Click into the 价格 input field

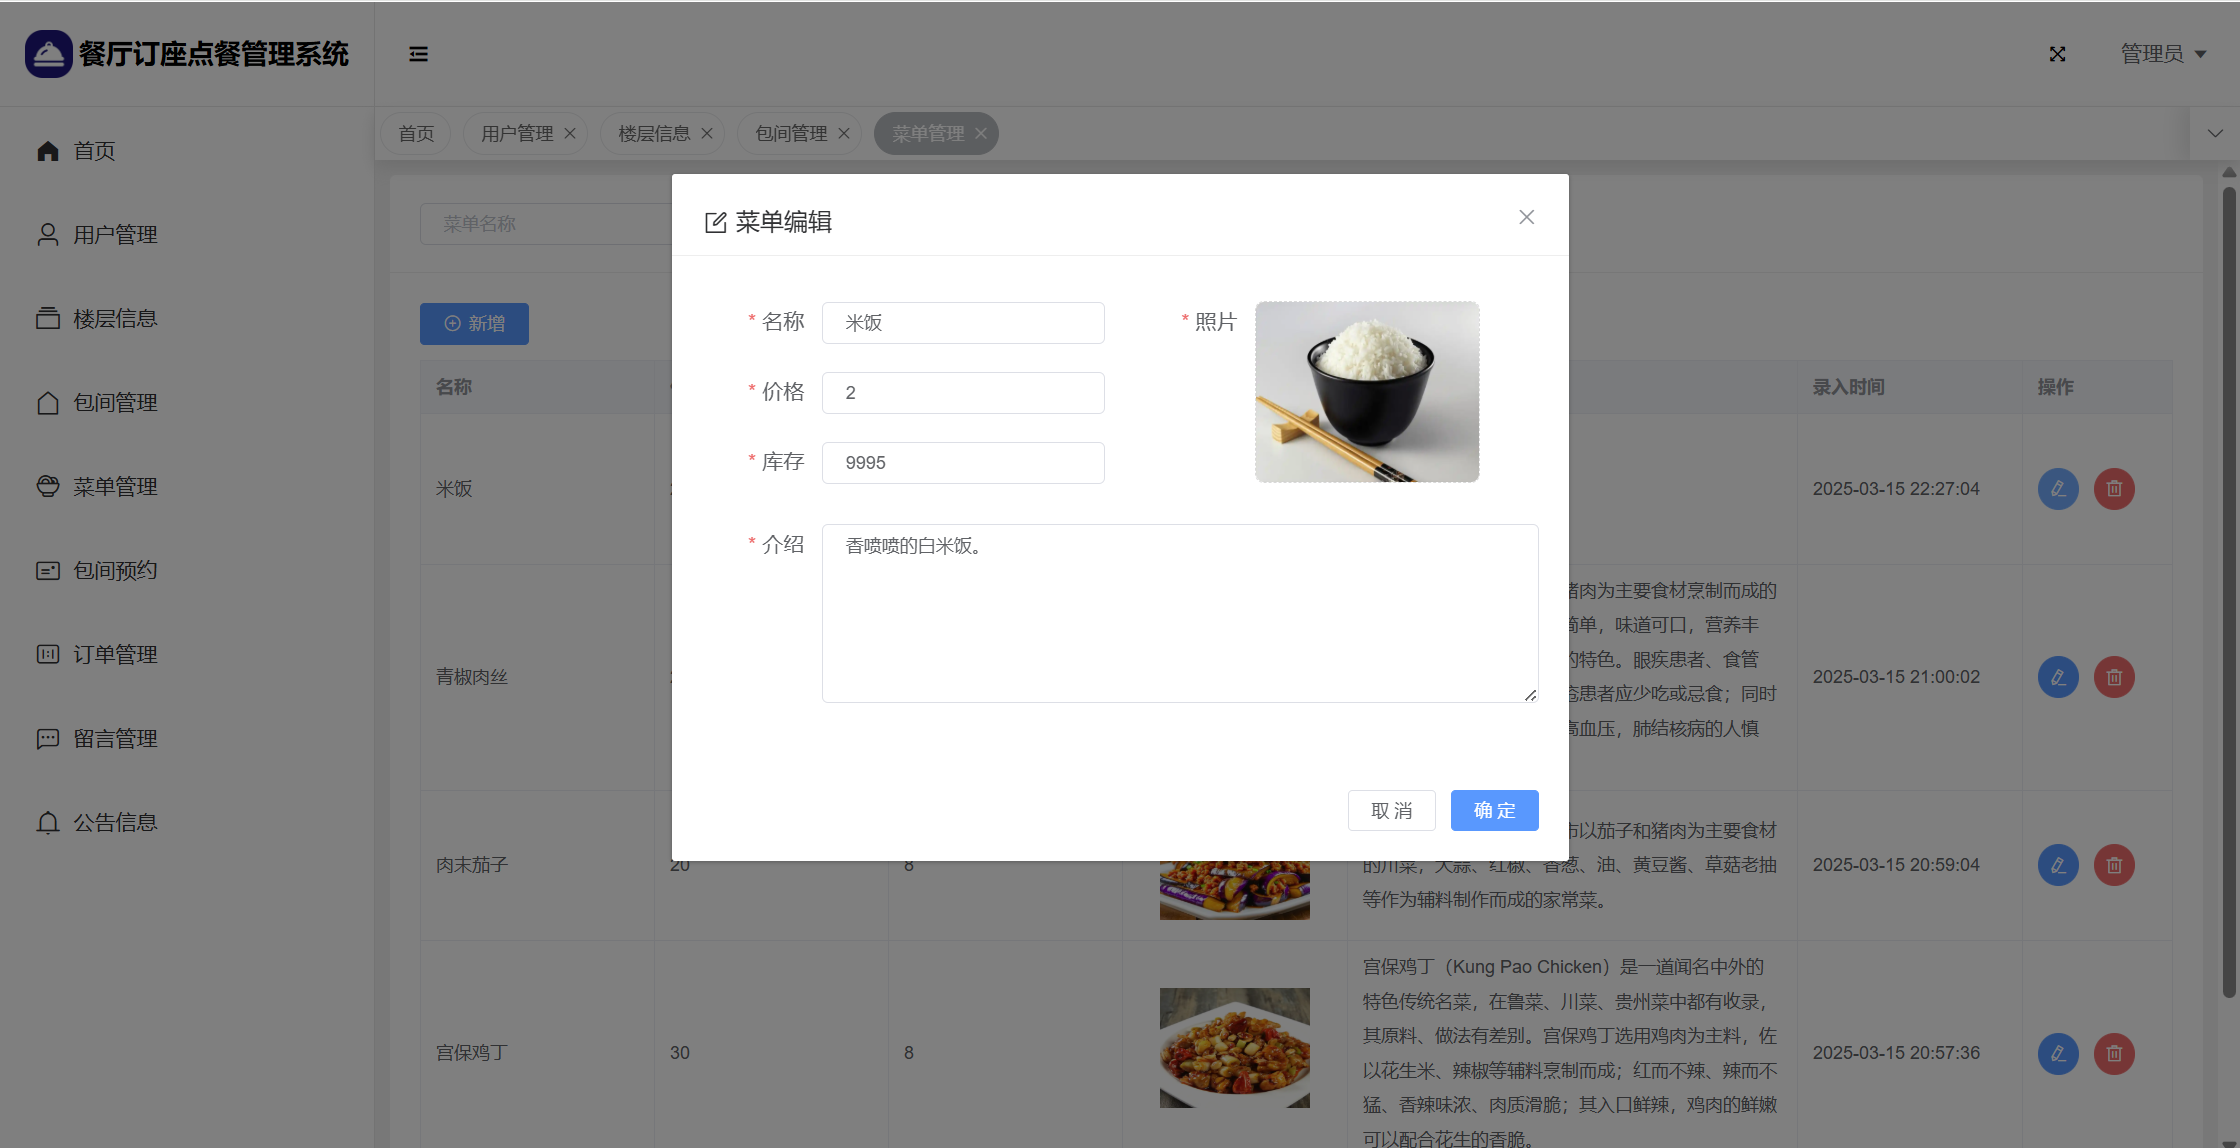(962, 393)
